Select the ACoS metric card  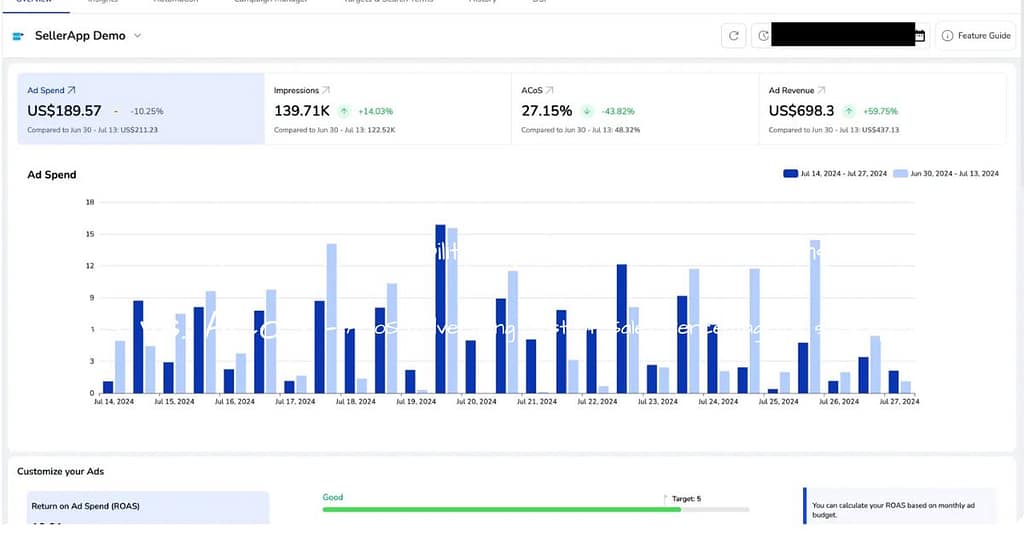[633, 109]
